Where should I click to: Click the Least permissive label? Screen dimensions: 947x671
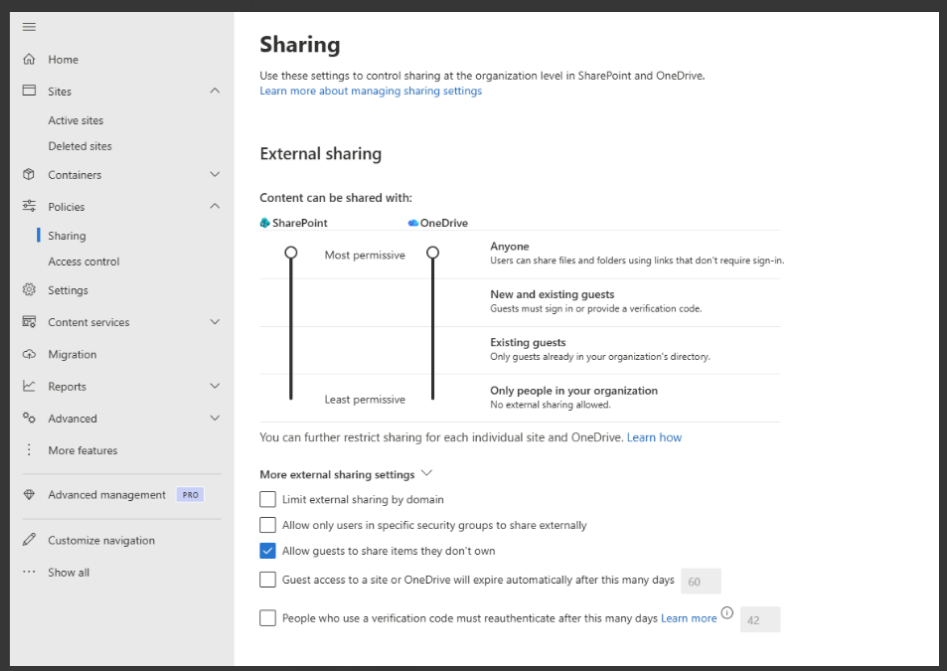pos(365,399)
